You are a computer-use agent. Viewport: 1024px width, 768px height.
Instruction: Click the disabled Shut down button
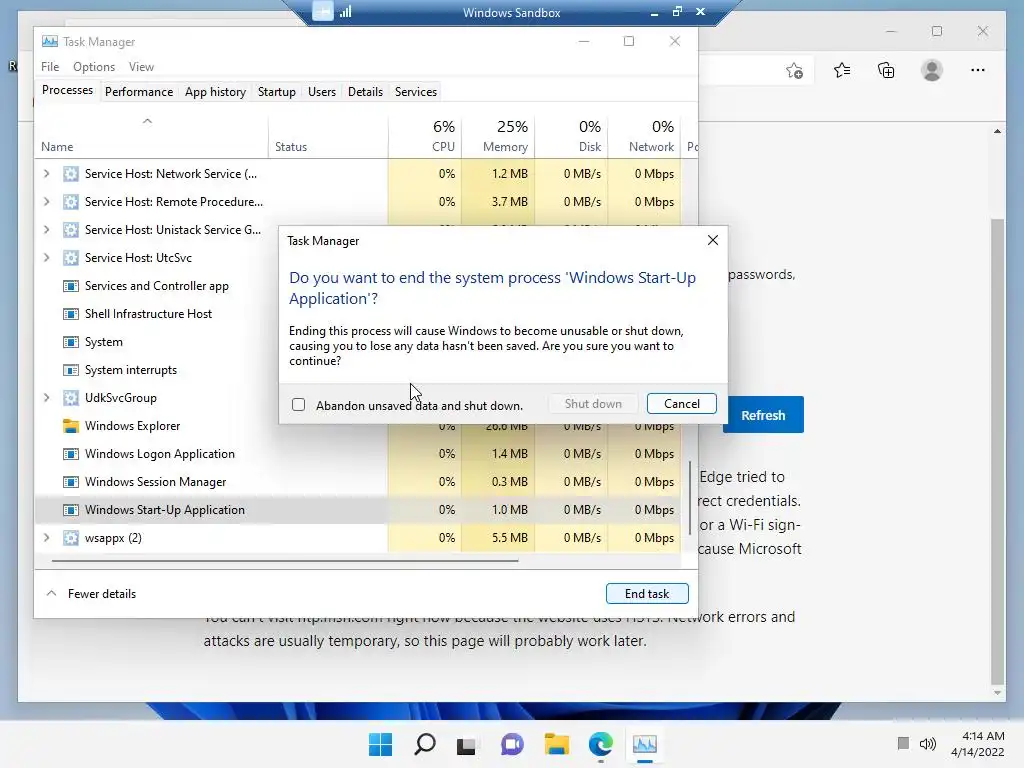click(593, 404)
